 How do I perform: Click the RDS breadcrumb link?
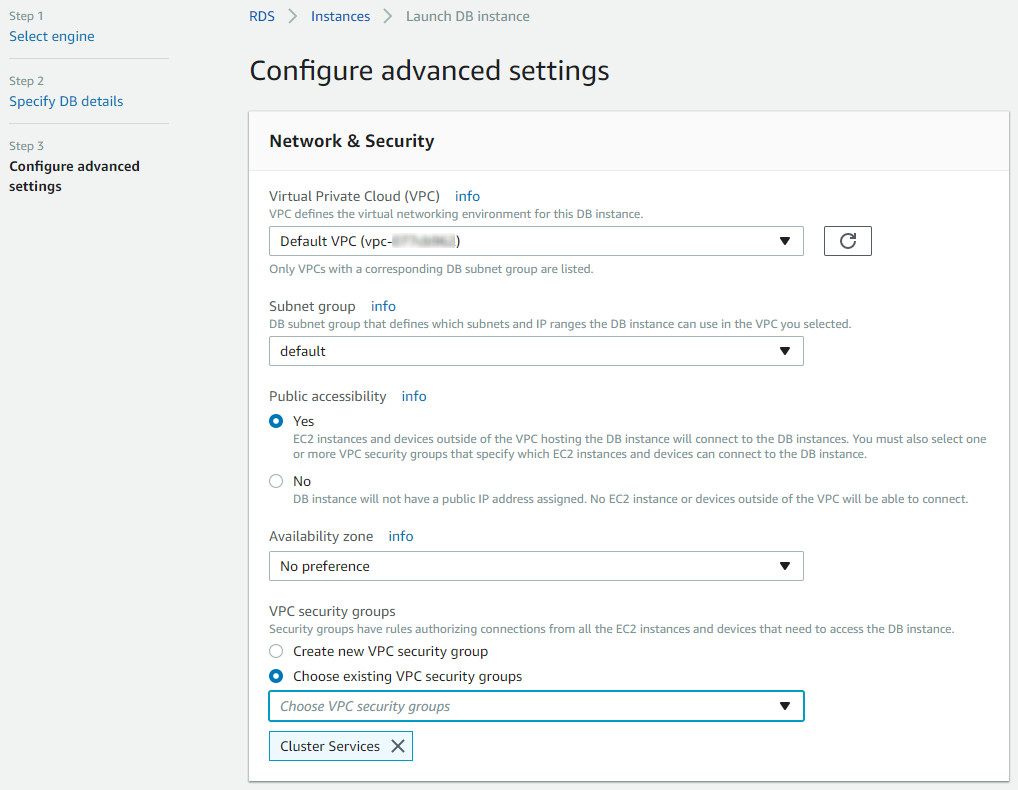pyautogui.click(x=262, y=16)
